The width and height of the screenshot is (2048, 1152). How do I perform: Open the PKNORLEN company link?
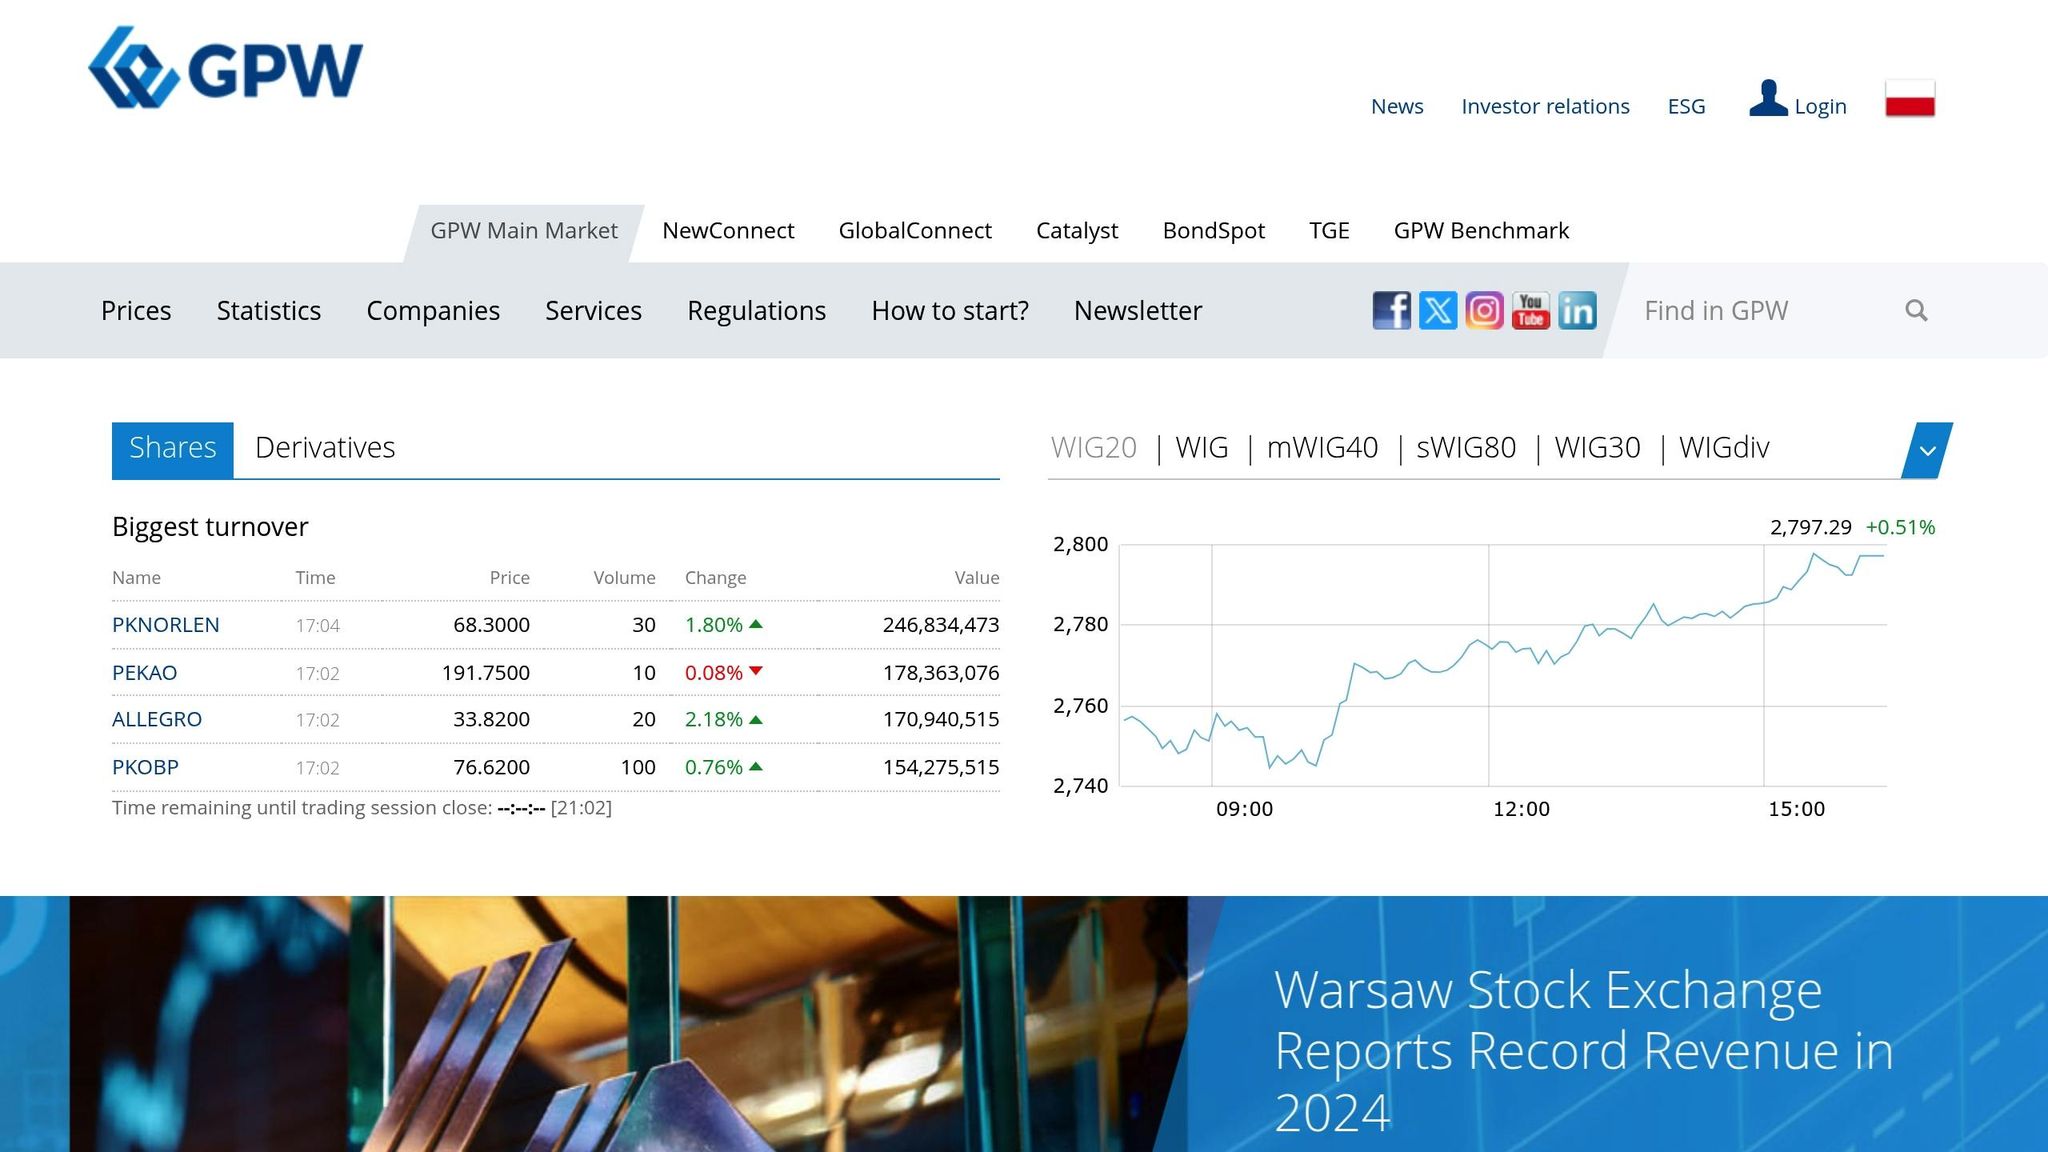pos(166,624)
